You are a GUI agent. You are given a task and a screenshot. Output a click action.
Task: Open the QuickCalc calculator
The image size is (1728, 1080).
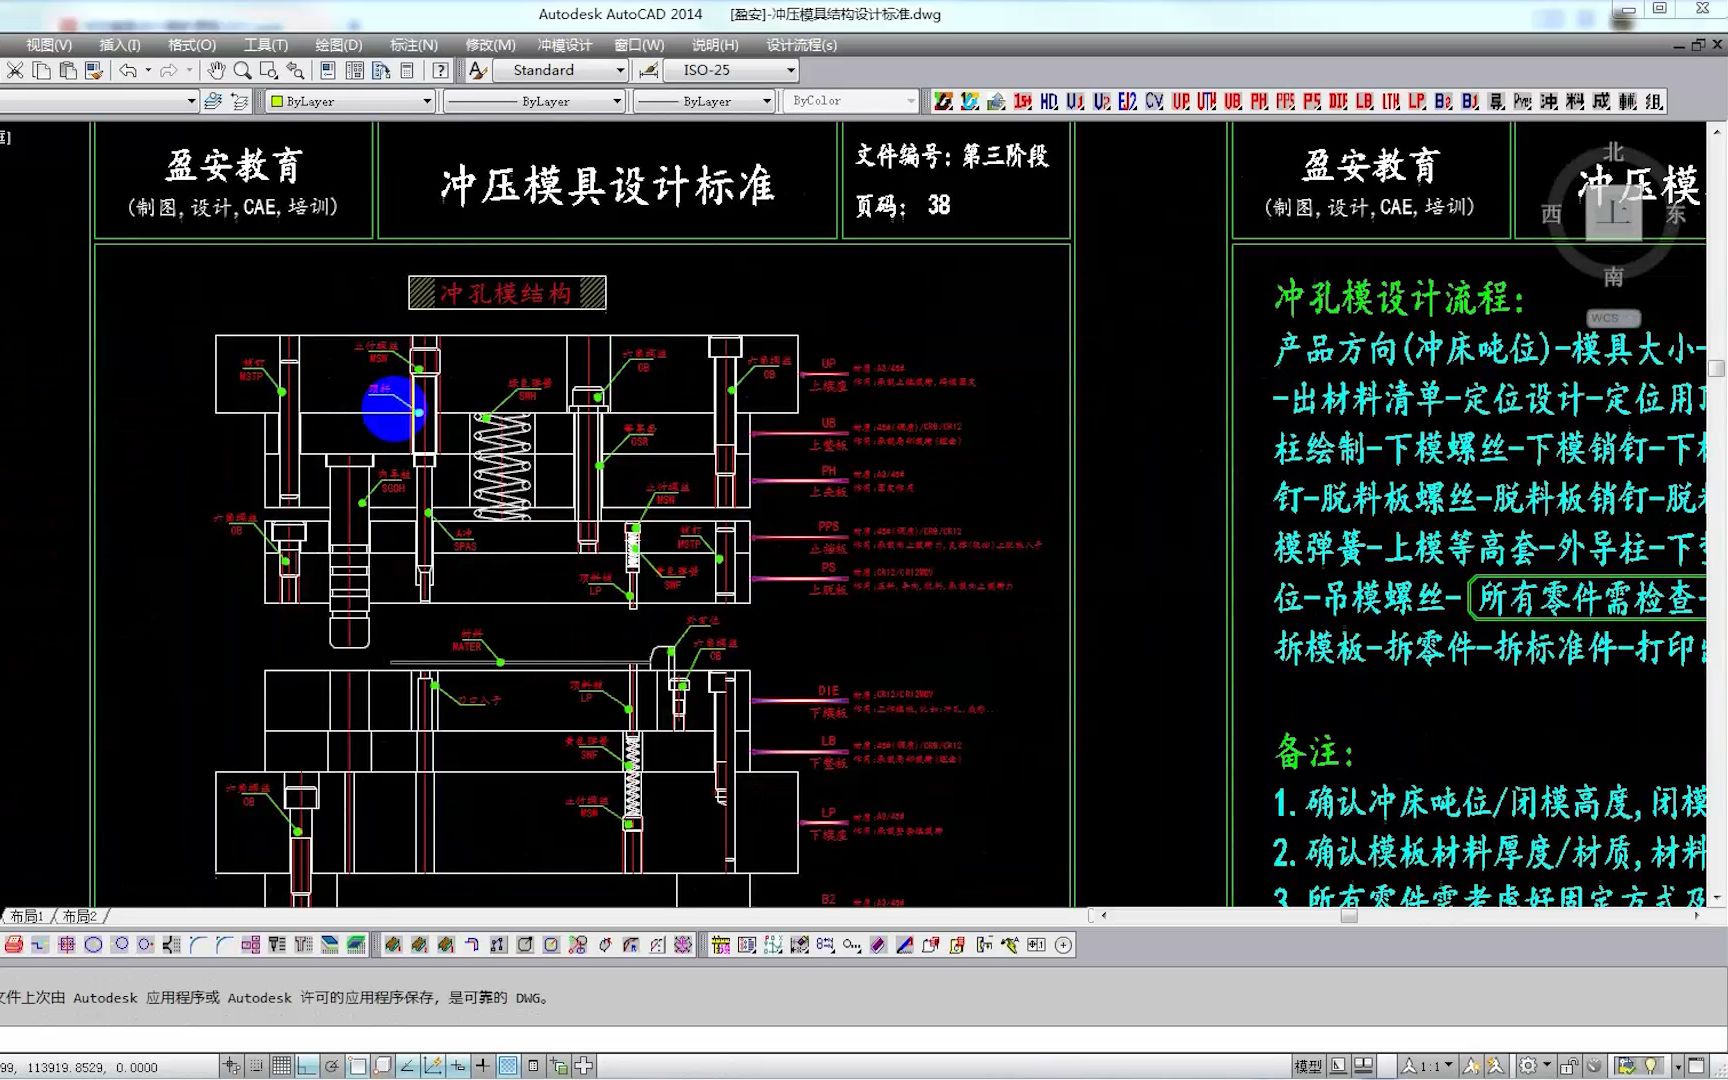[x=407, y=70]
